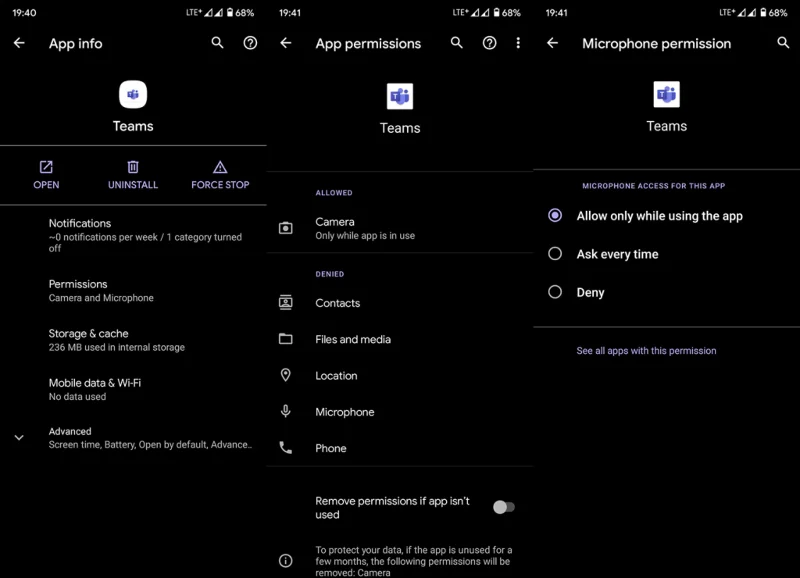This screenshot has width=800, height=578.
Task: Tap the Contacts permission icon
Action: tap(286, 303)
